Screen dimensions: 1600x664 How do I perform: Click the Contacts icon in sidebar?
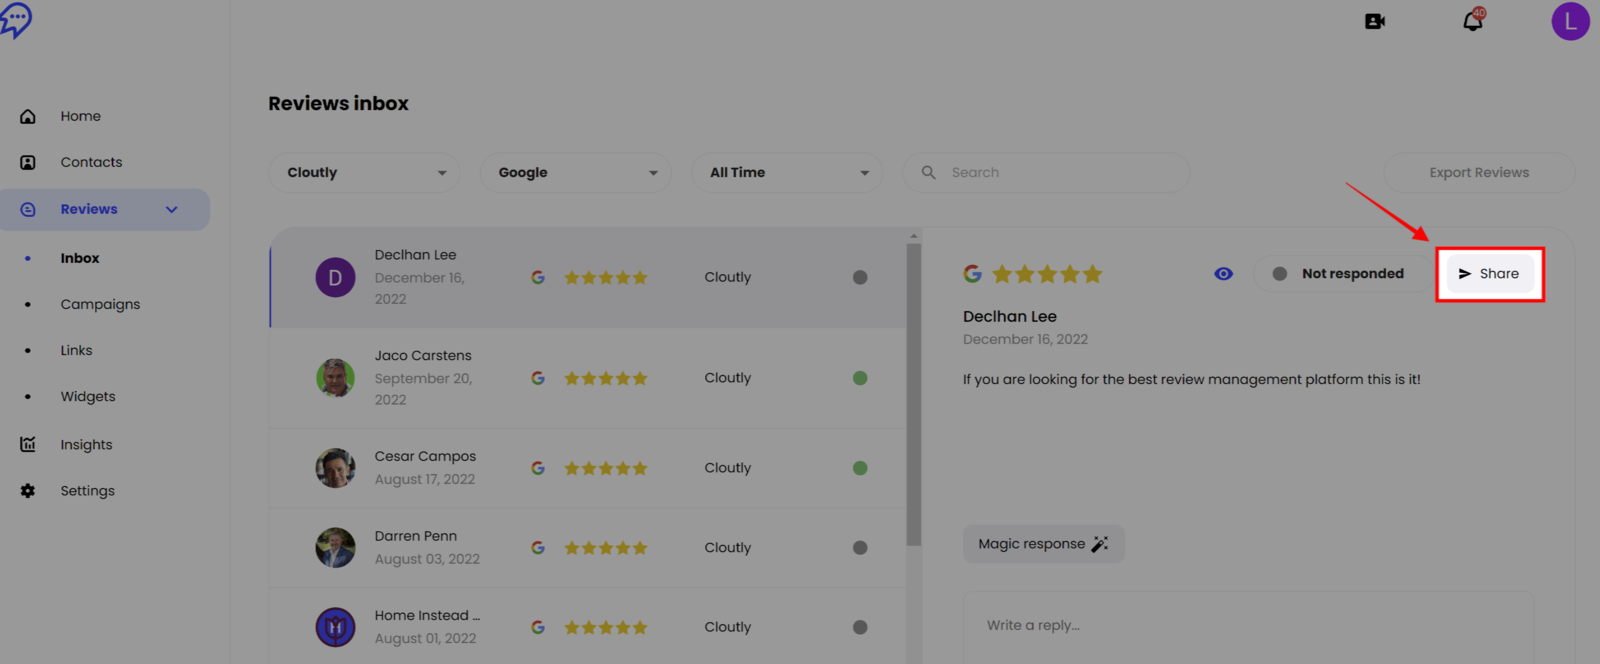28,162
